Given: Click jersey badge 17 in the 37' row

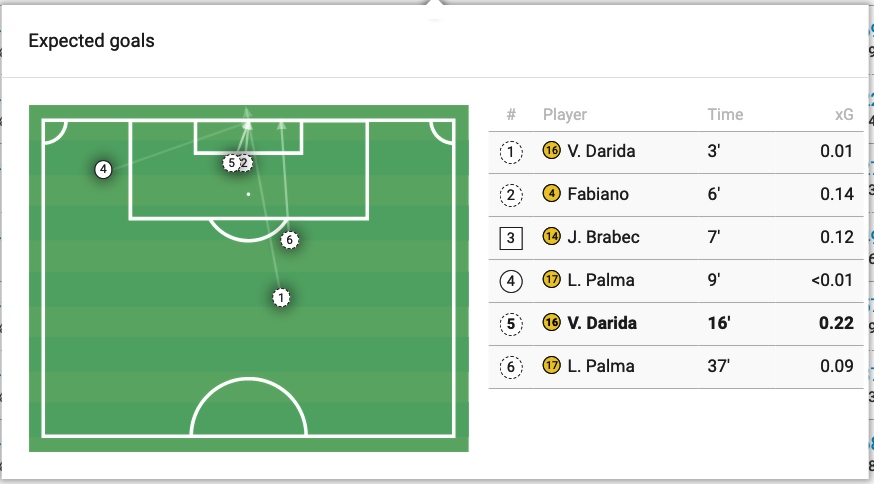Looking at the screenshot, I should [551, 365].
